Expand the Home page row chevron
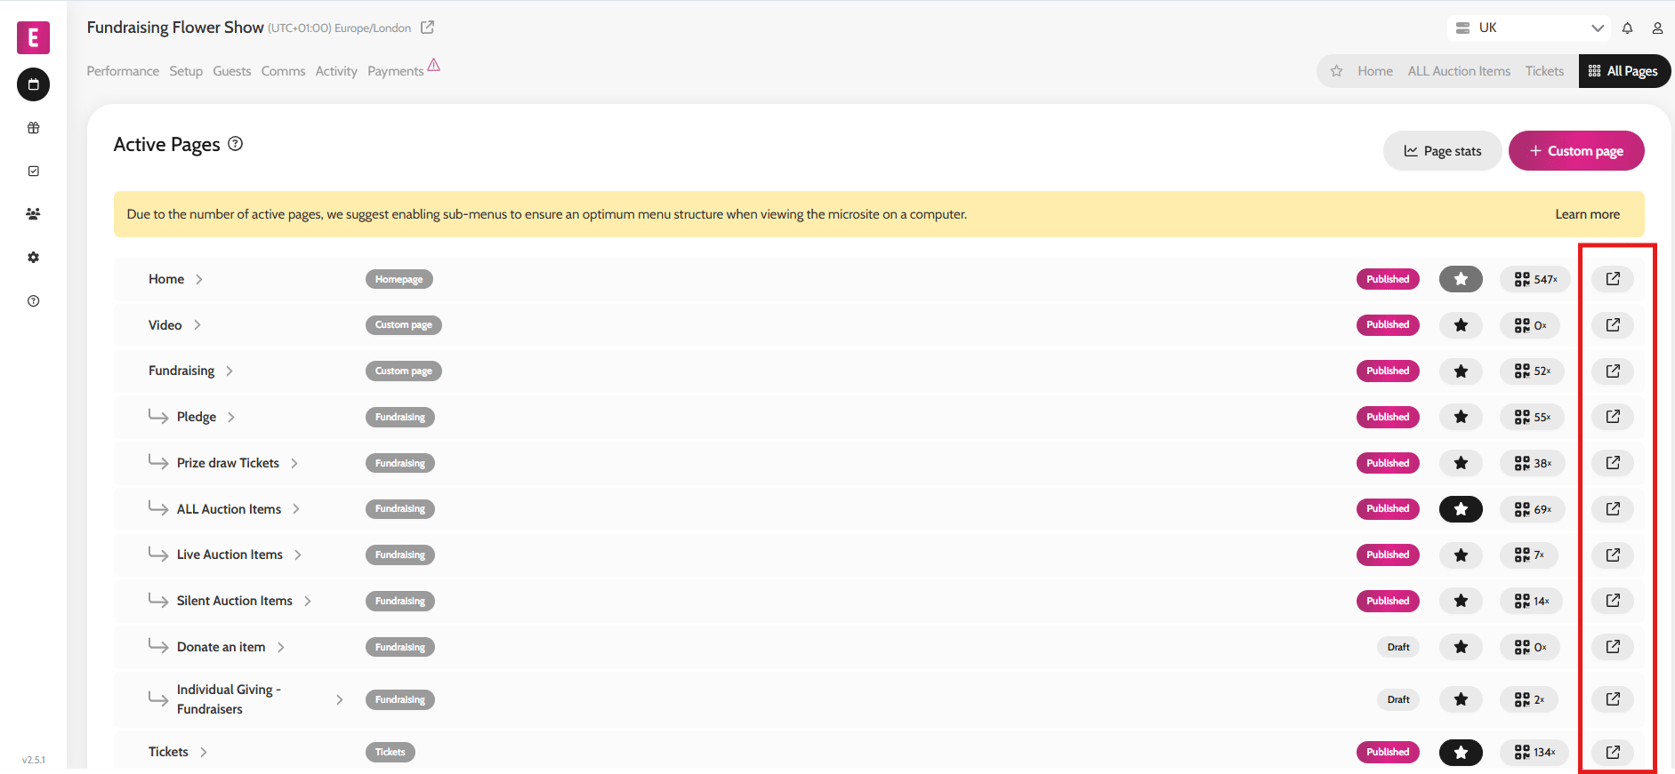 (x=199, y=279)
